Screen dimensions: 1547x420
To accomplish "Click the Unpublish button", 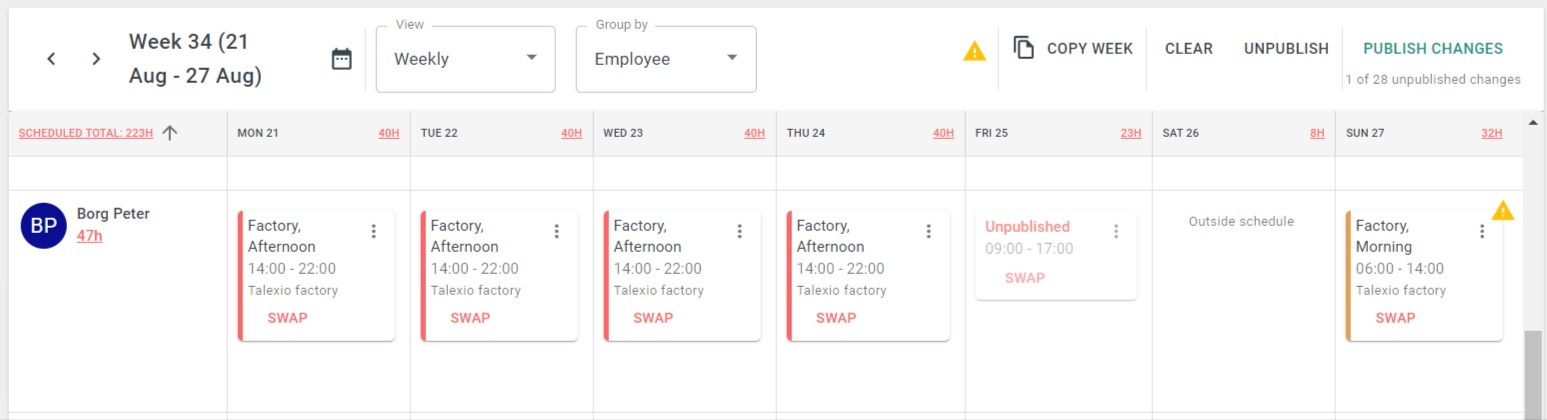I will point(1286,48).
